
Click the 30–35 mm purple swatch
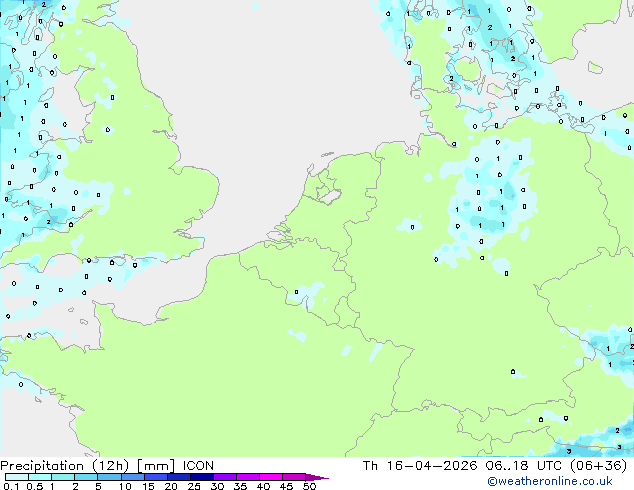(224, 477)
